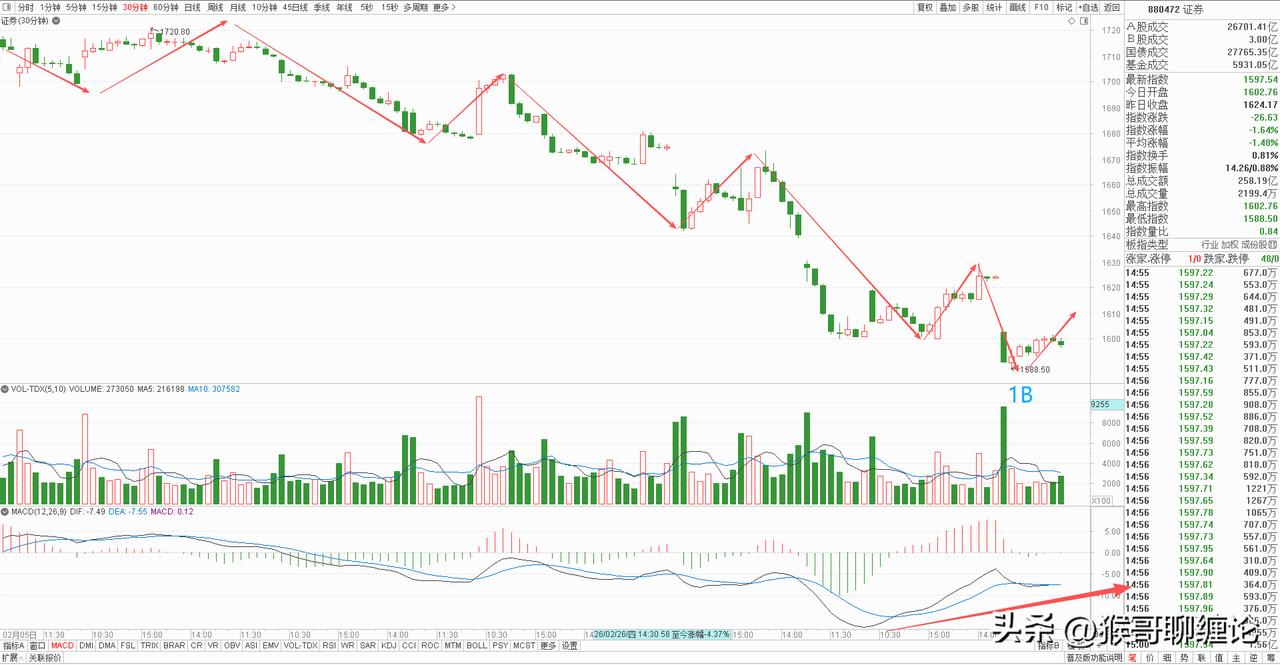Select the 值 tab at bottom right
The image size is (1280, 665).
(1218, 657)
